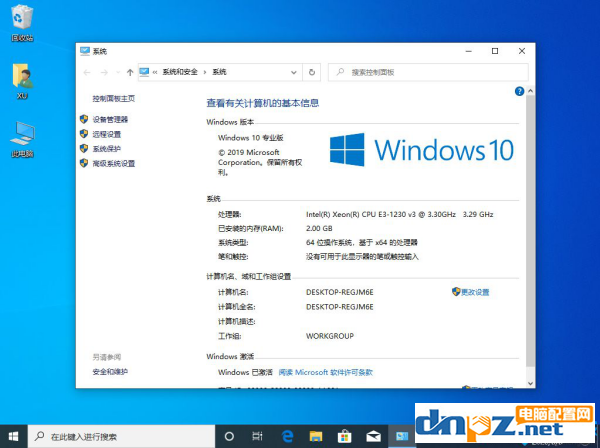Click the shield icon beside 更改设置
600x448 pixels.
tap(456, 292)
